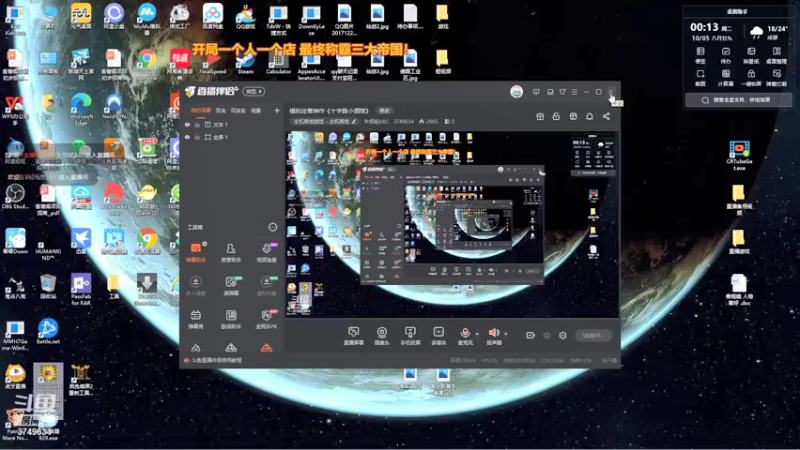Open the skin icon in the title bar
The image size is (800, 450).
tap(562, 92)
